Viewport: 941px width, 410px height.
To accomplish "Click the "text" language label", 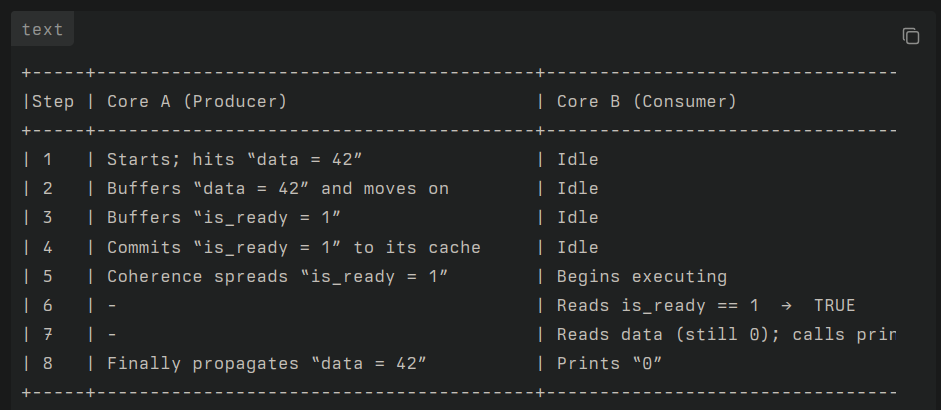I will click(42, 29).
